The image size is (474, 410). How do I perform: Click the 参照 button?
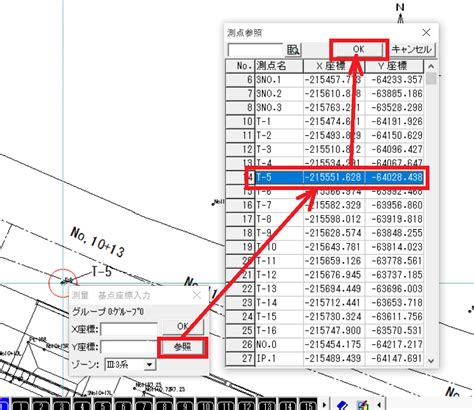pyautogui.click(x=182, y=347)
